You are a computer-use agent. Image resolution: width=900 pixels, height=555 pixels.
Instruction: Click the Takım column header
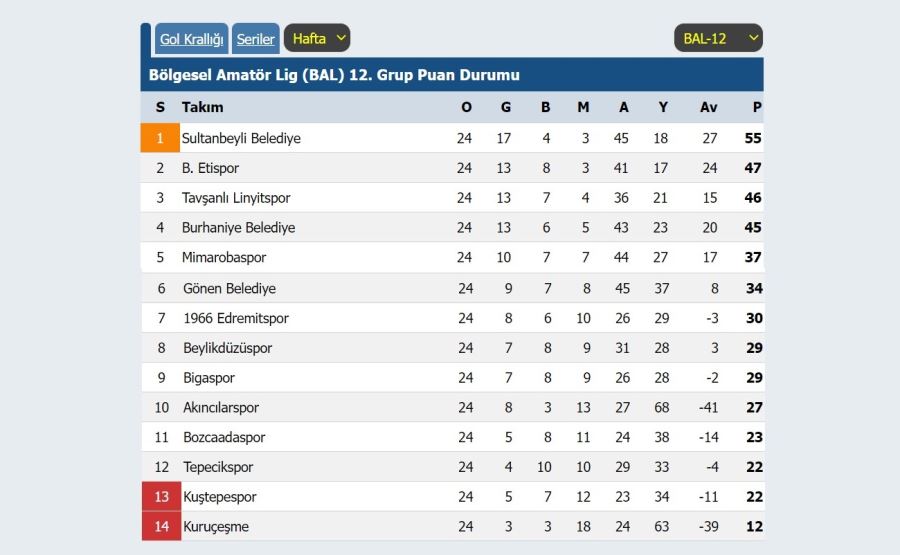pyautogui.click(x=203, y=107)
